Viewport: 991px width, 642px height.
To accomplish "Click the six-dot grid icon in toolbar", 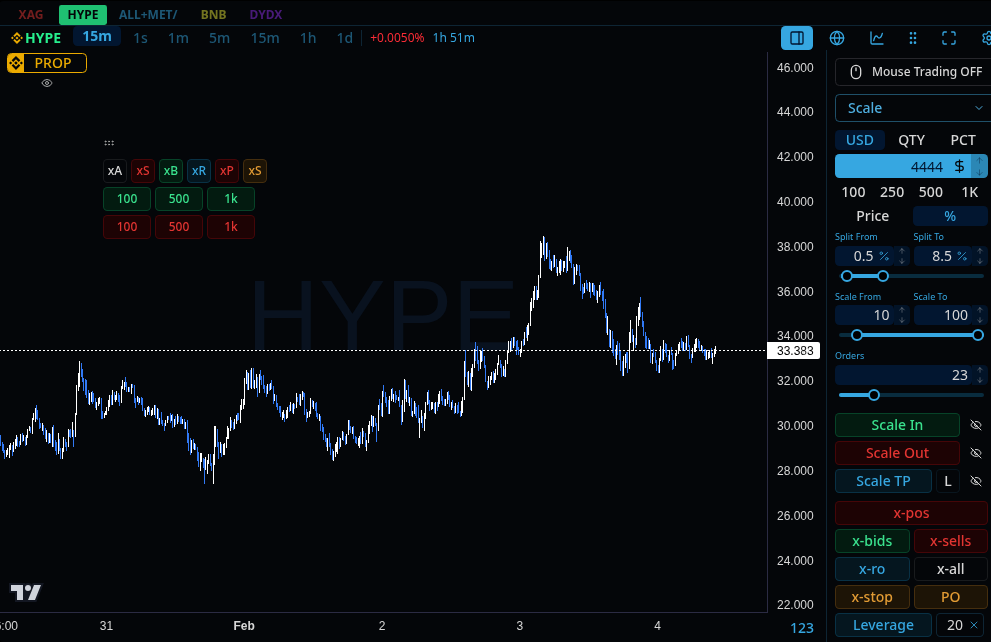I will pyautogui.click(x=913, y=38).
